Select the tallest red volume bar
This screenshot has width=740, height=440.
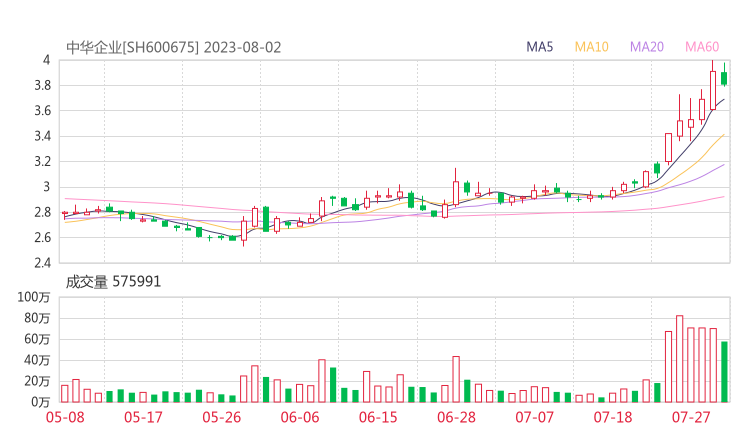pos(680,359)
